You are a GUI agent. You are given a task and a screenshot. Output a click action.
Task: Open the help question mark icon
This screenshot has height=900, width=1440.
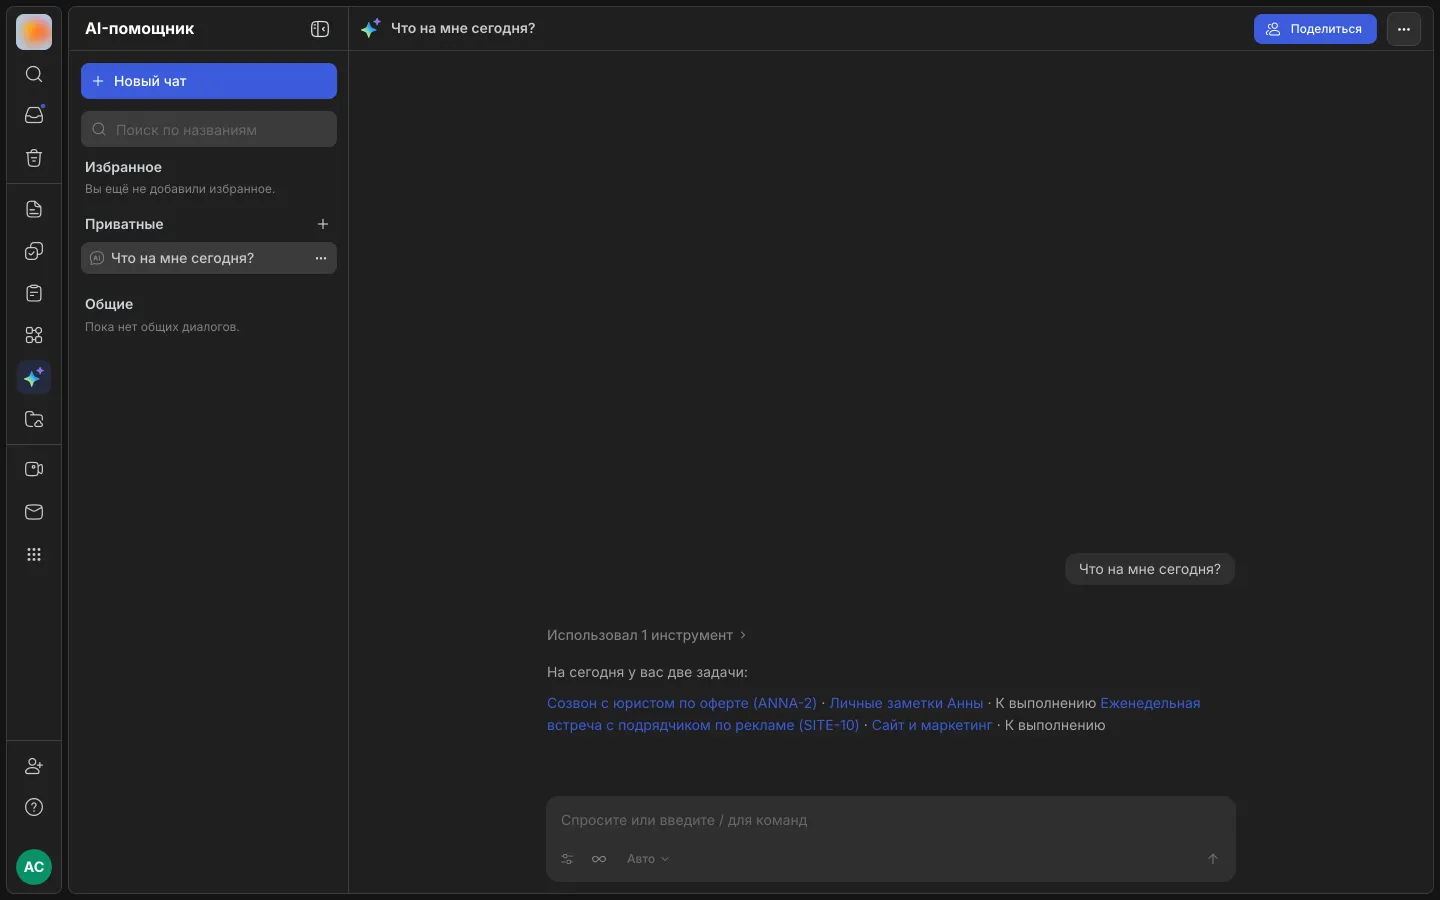coord(34,807)
